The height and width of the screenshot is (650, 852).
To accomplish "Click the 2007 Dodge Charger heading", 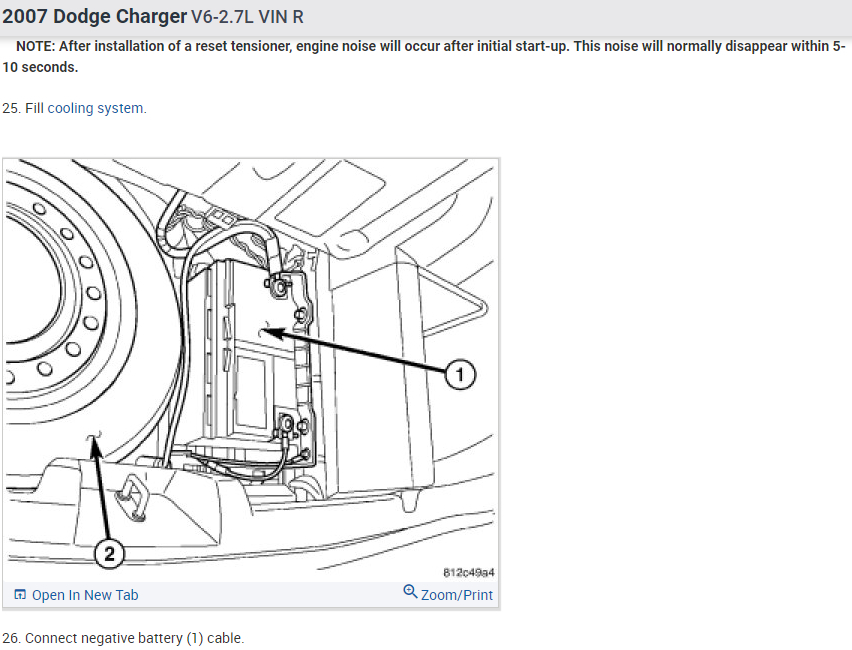I will pos(95,16).
